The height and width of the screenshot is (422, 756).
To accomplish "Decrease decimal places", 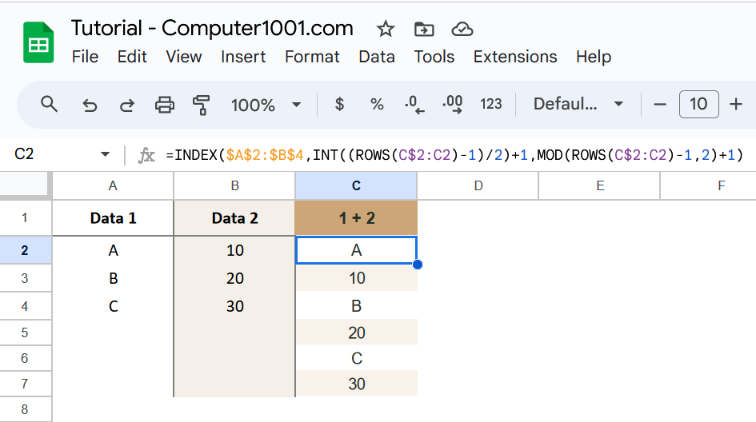I will click(x=414, y=104).
